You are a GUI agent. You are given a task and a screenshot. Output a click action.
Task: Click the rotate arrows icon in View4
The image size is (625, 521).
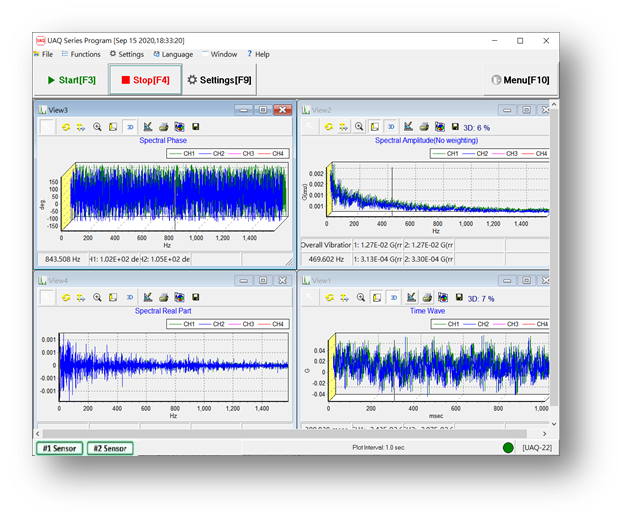65,297
